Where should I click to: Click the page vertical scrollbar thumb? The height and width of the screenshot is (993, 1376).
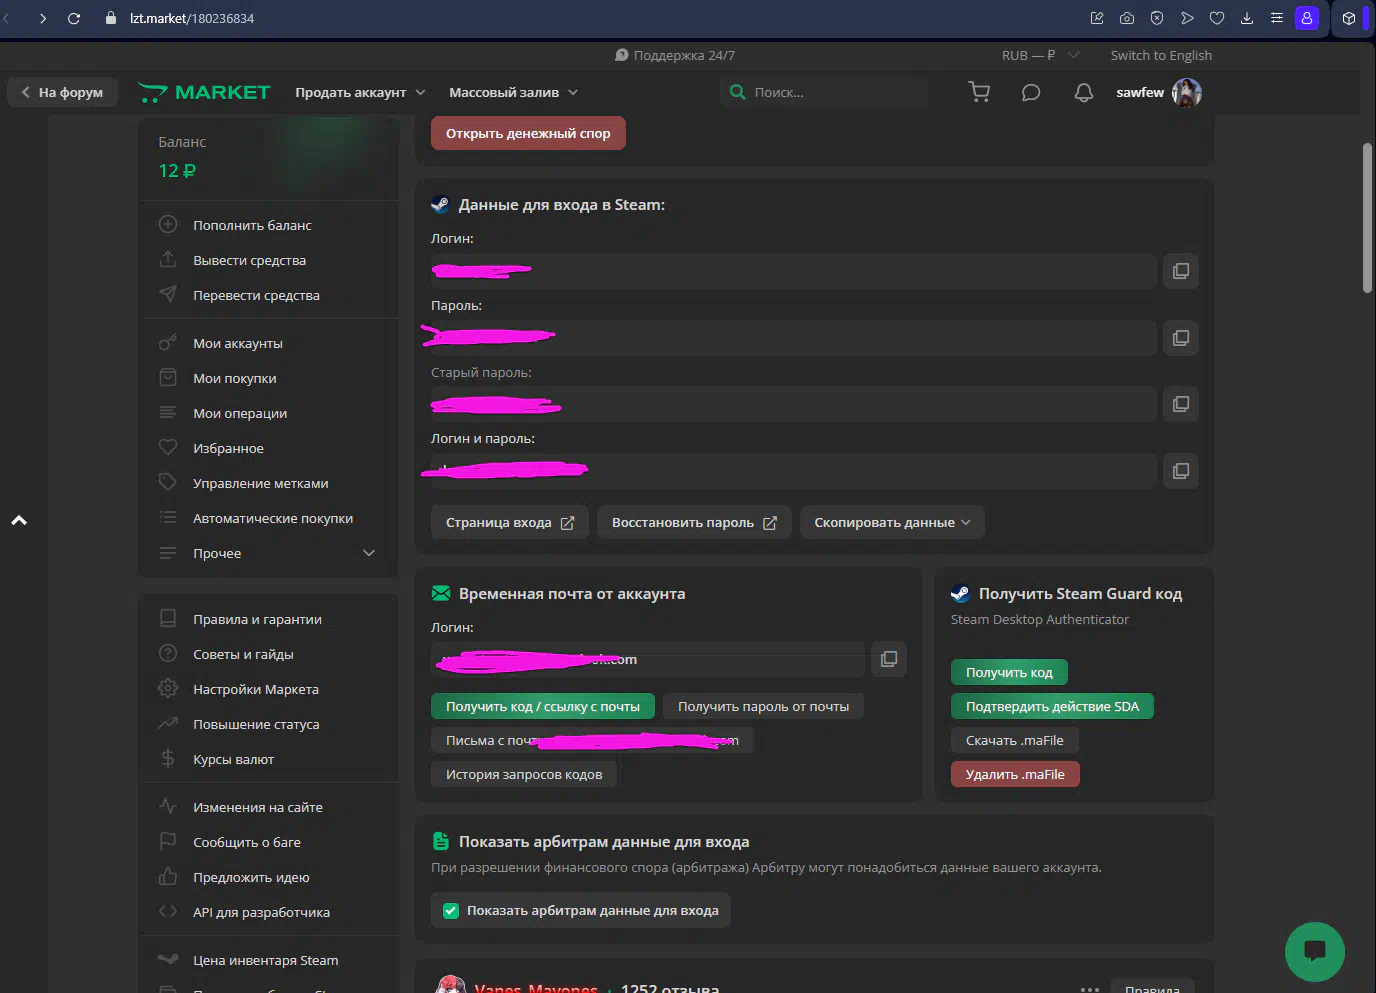(x=1367, y=218)
